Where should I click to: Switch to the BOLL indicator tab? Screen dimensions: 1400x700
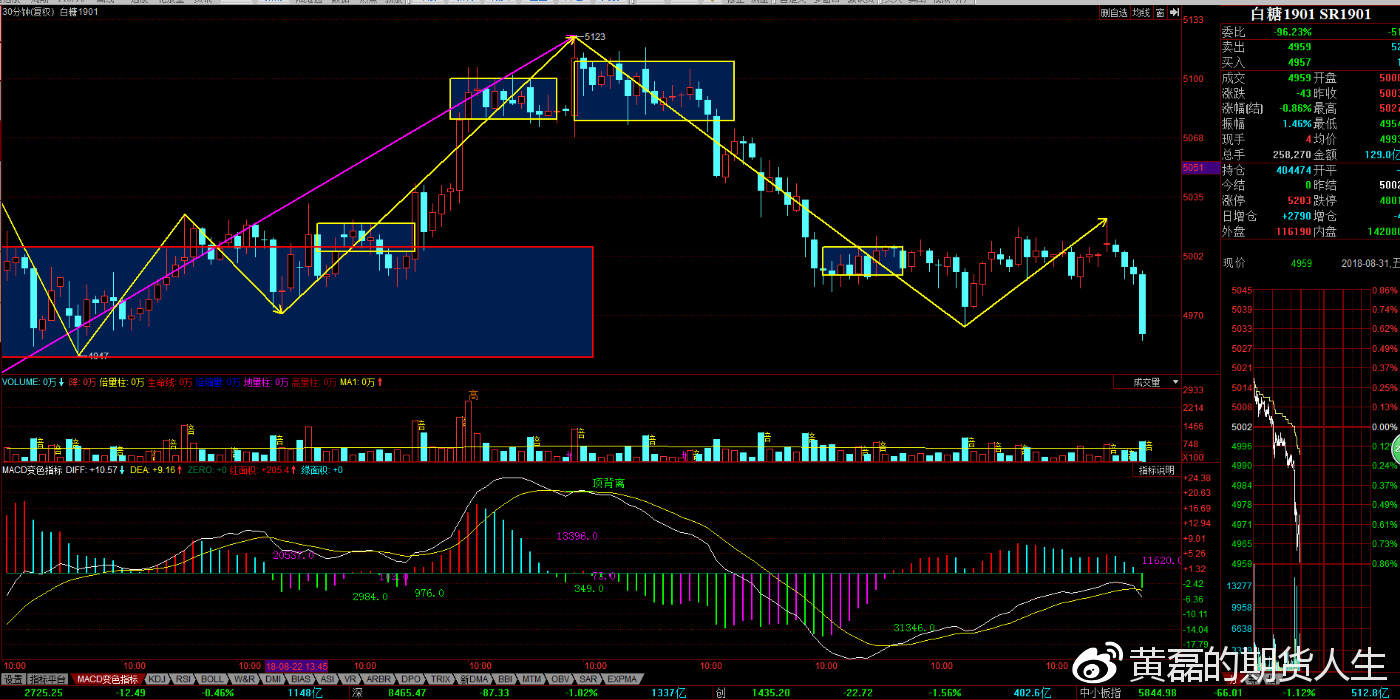[213, 679]
